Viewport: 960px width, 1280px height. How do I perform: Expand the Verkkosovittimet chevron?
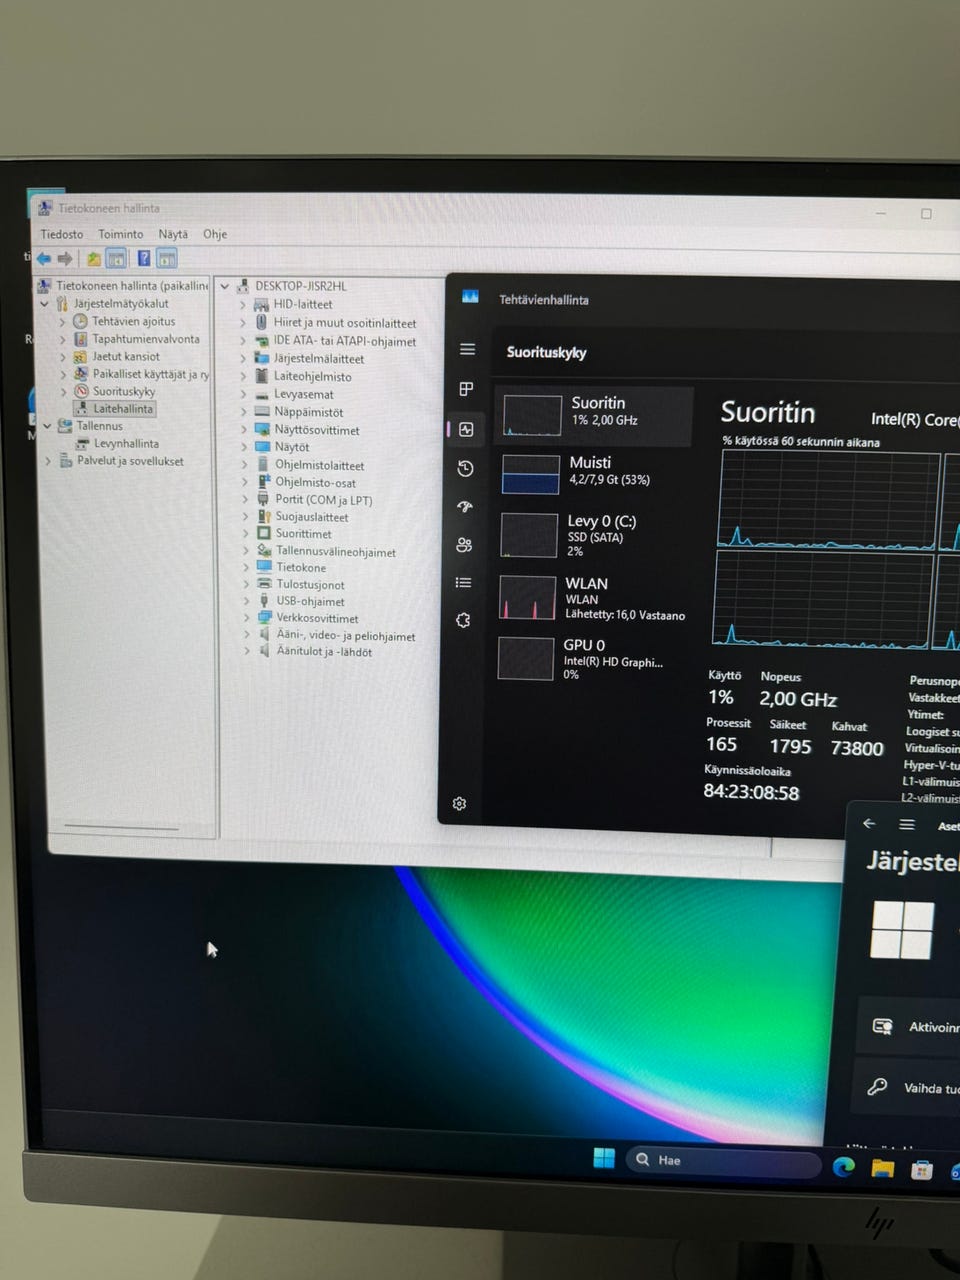pos(247,618)
